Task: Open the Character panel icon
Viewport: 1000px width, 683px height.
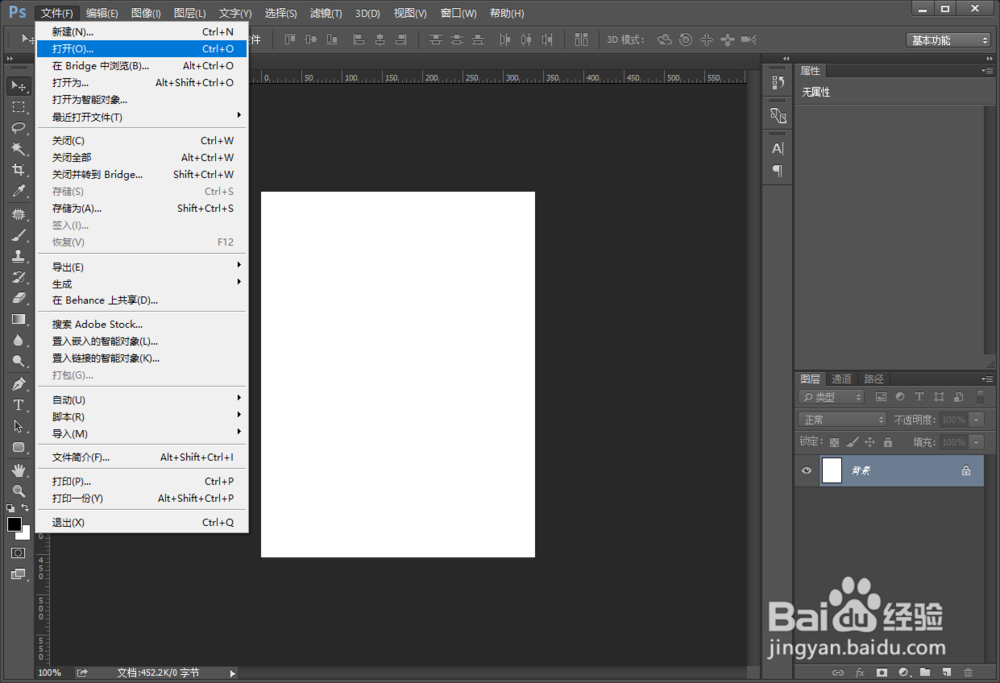Action: (777, 149)
